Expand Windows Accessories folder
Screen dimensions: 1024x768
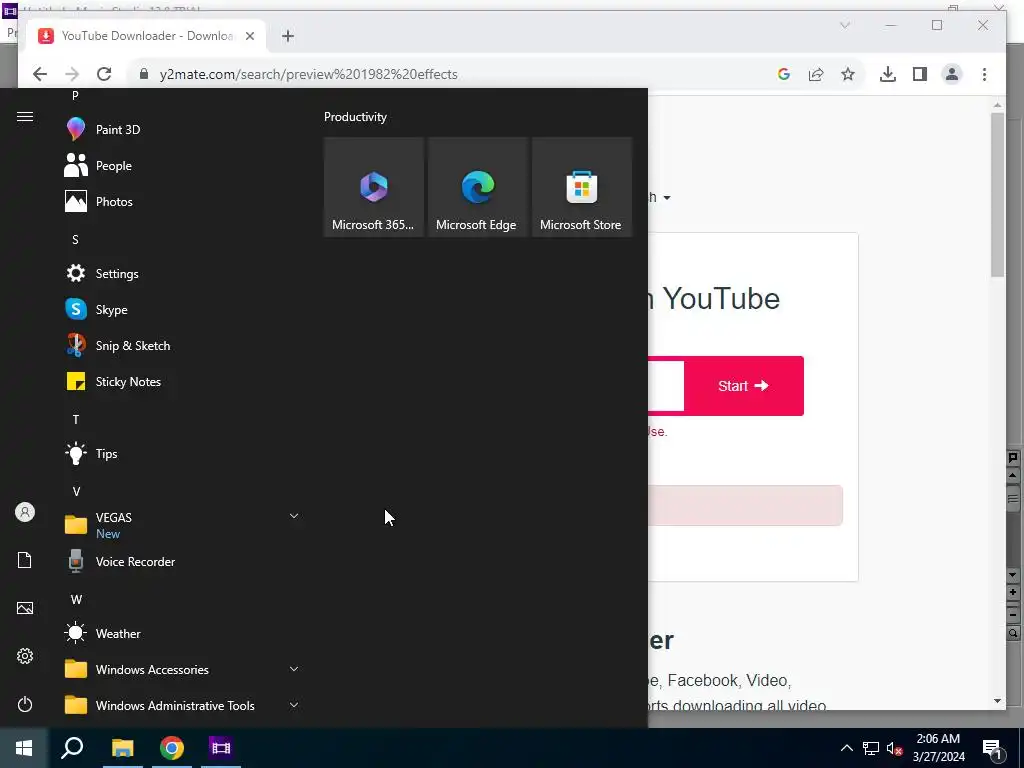click(183, 669)
